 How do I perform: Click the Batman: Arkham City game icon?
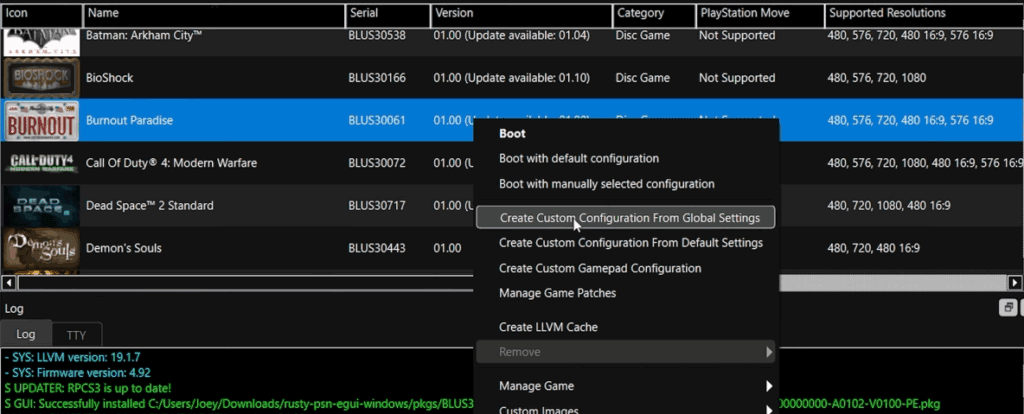(x=40, y=42)
